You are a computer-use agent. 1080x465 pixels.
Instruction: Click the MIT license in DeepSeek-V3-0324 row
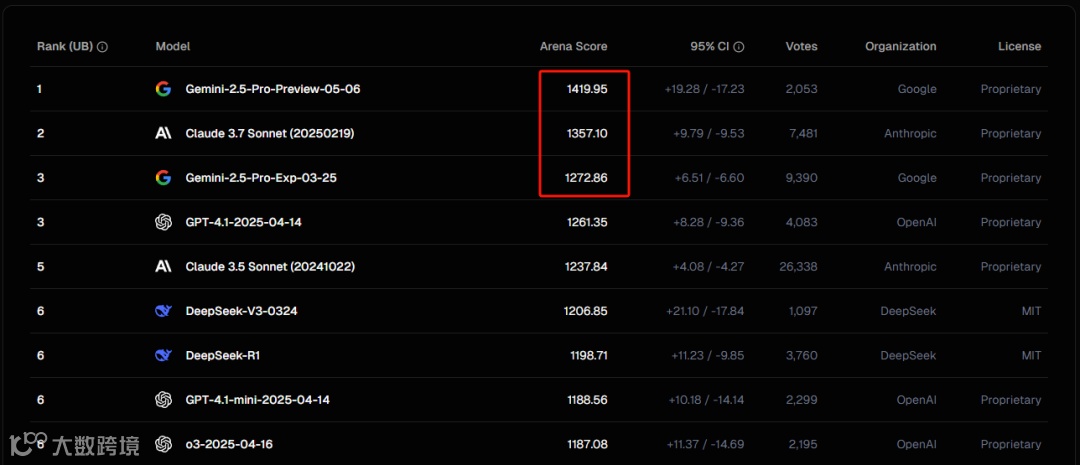(x=1032, y=311)
